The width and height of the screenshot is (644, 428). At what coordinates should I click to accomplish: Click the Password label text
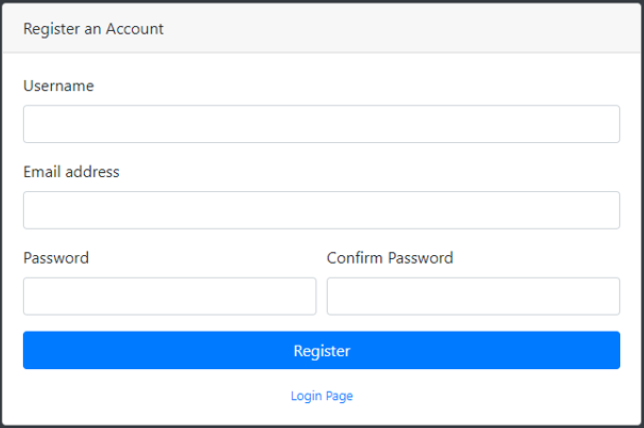pos(56,258)
